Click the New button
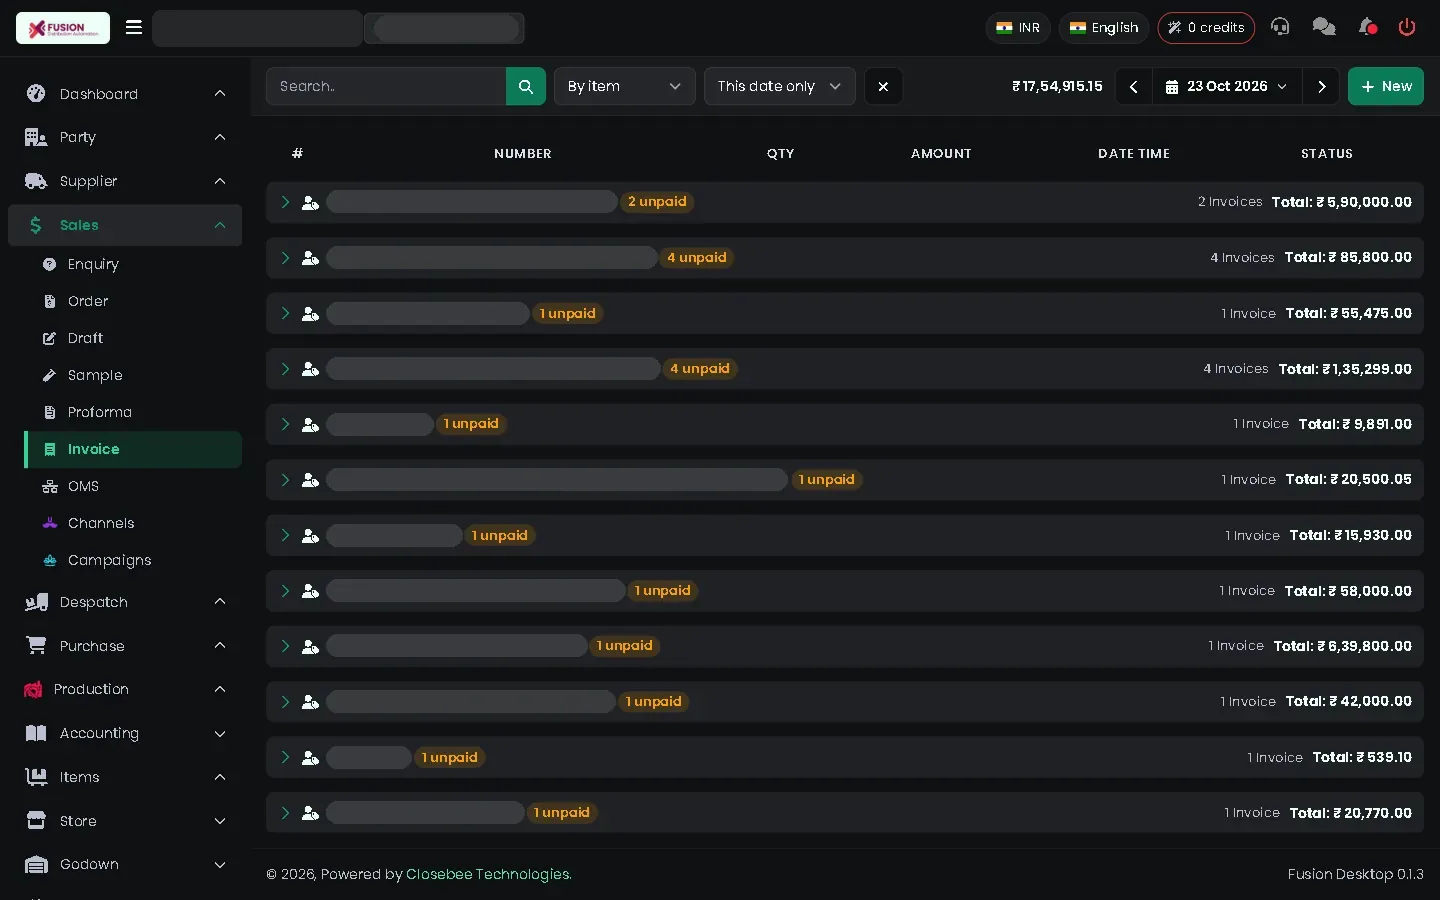 [x=1385, y=86]
